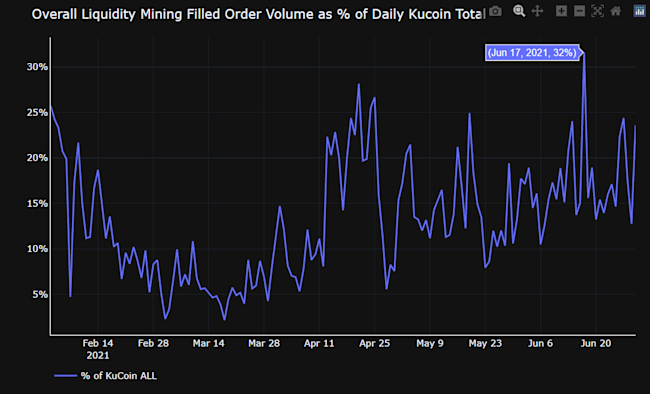Click the Mar 14 x-axis label
Image resolution: width=650 pixels, height=394 pixels.
209,343
